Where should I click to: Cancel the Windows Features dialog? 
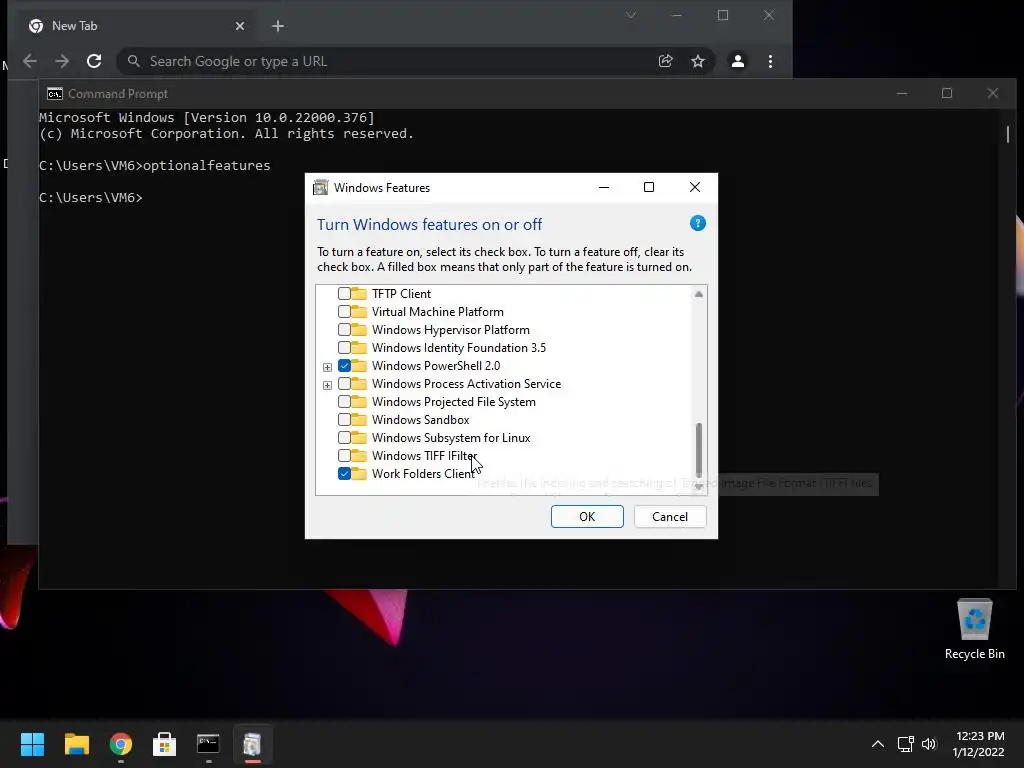[670, 517]
